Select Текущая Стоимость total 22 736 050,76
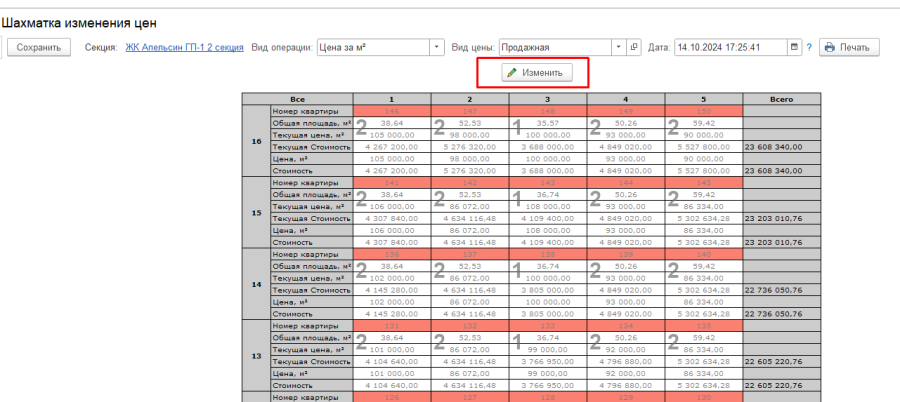This screenshot has width=900, height=402. pyautogui.click(x=782, y=290)
